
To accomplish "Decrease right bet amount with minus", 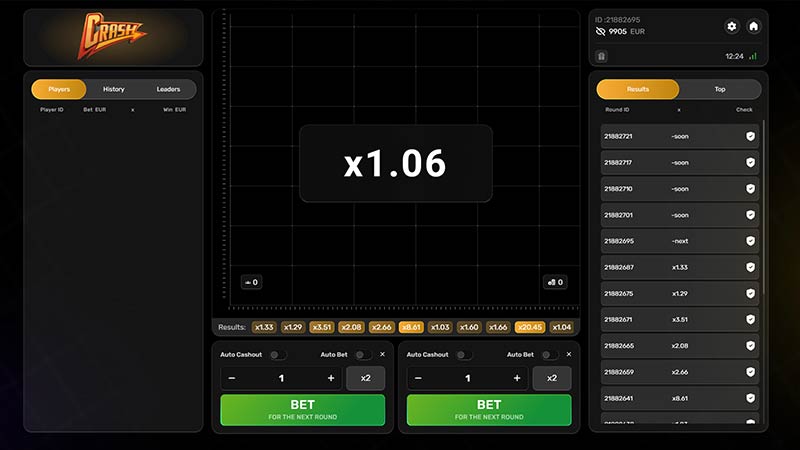I will pos(418,378).
